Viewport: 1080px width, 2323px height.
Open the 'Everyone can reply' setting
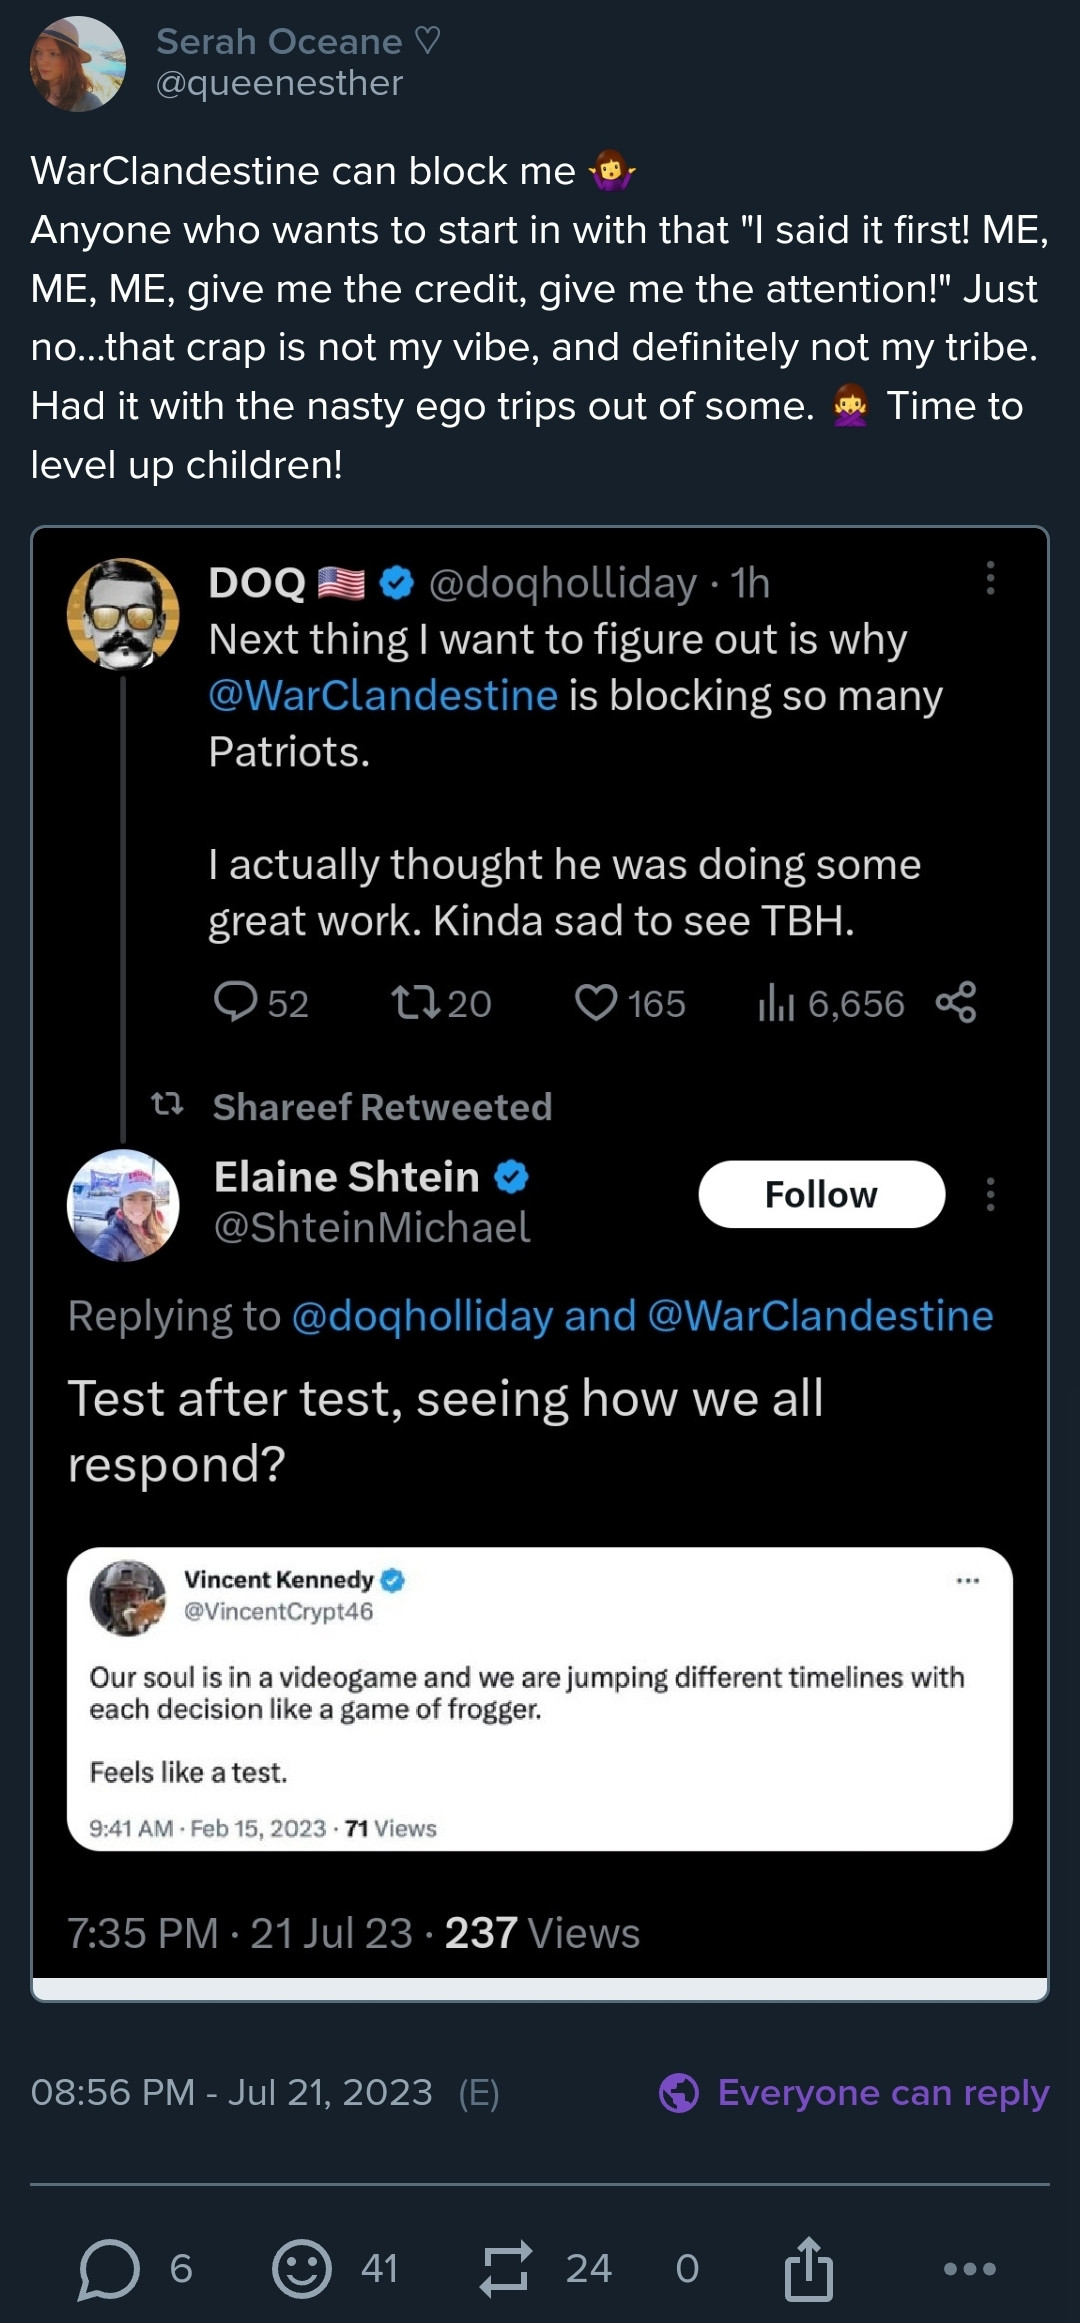pos(855,2092)
